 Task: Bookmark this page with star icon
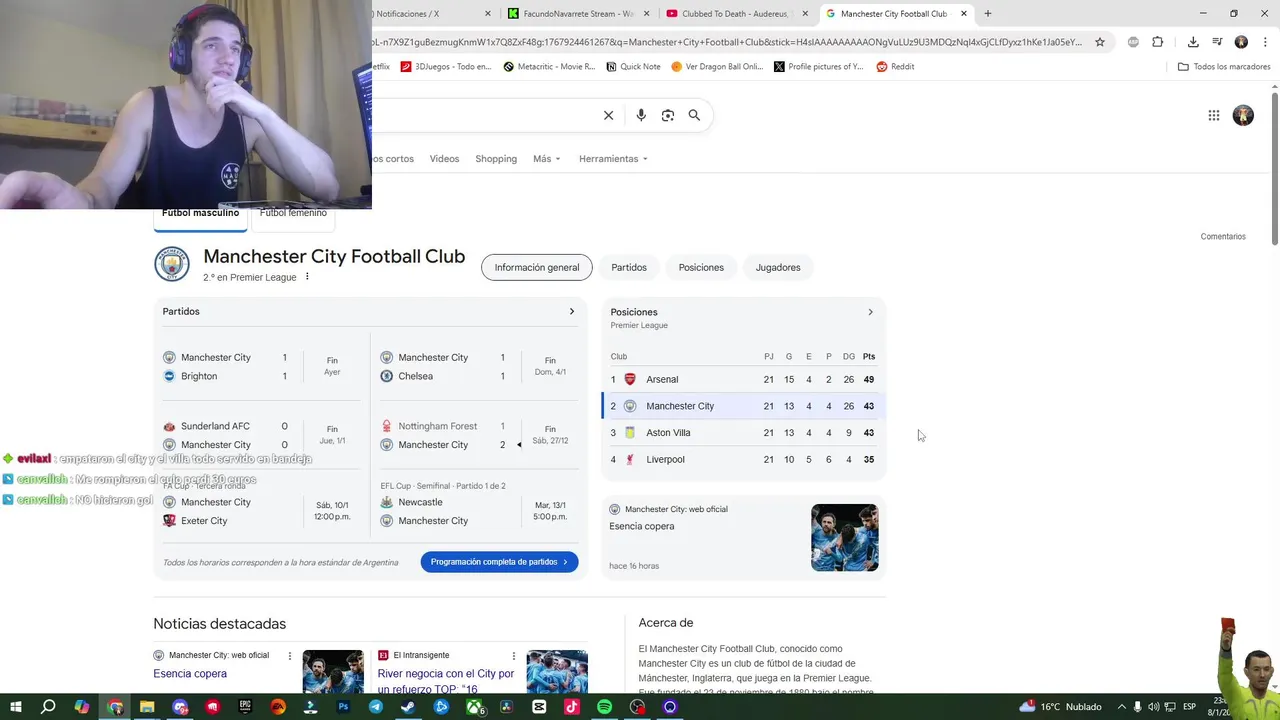(1100, 42)
